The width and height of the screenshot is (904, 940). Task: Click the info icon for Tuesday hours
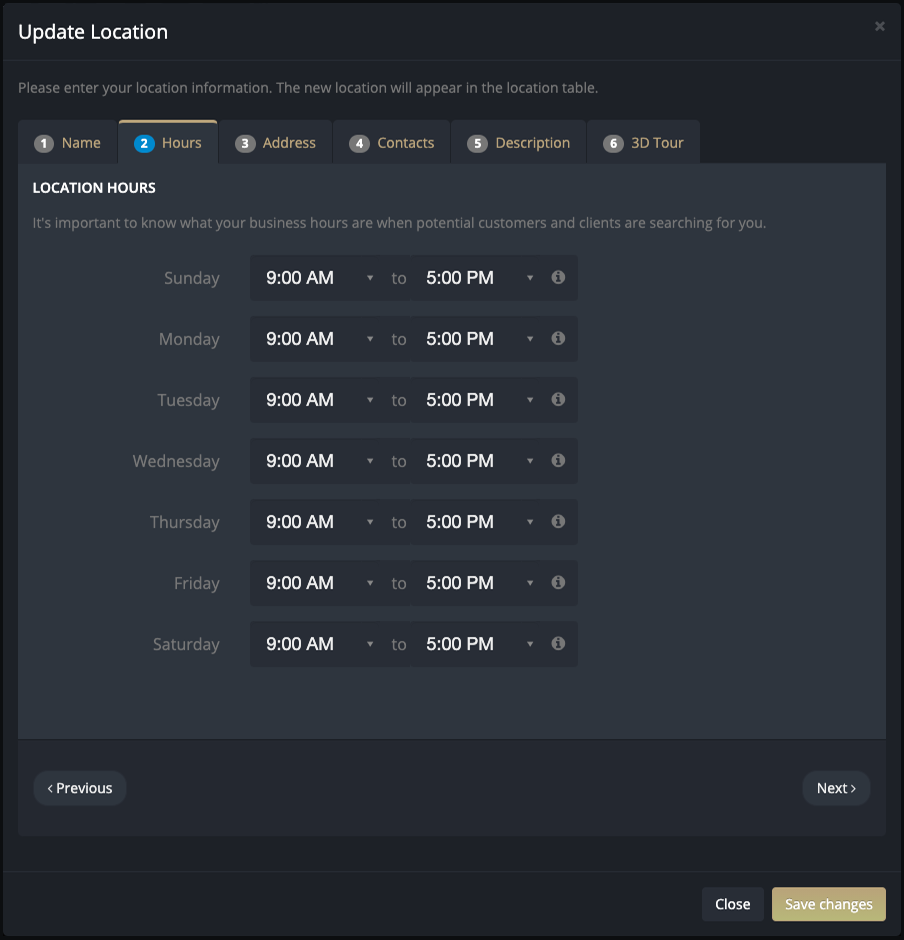558,400
